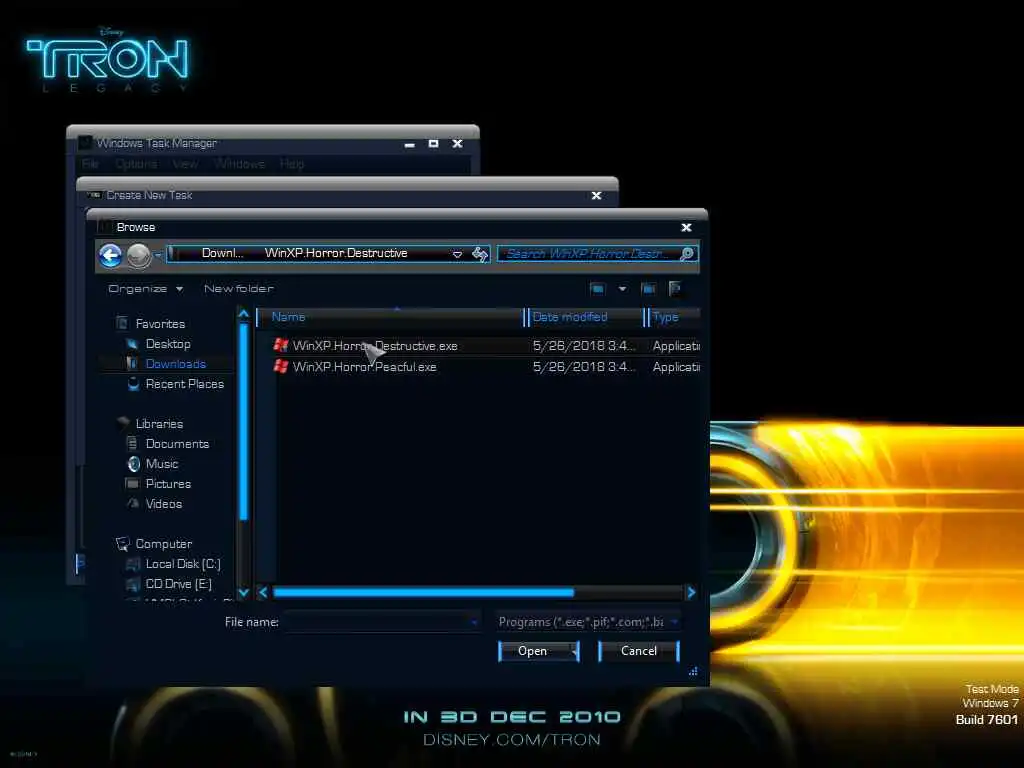Click the Pictures library icon
This screenshot has width=1024, height=768.
[x=133, y=484]
